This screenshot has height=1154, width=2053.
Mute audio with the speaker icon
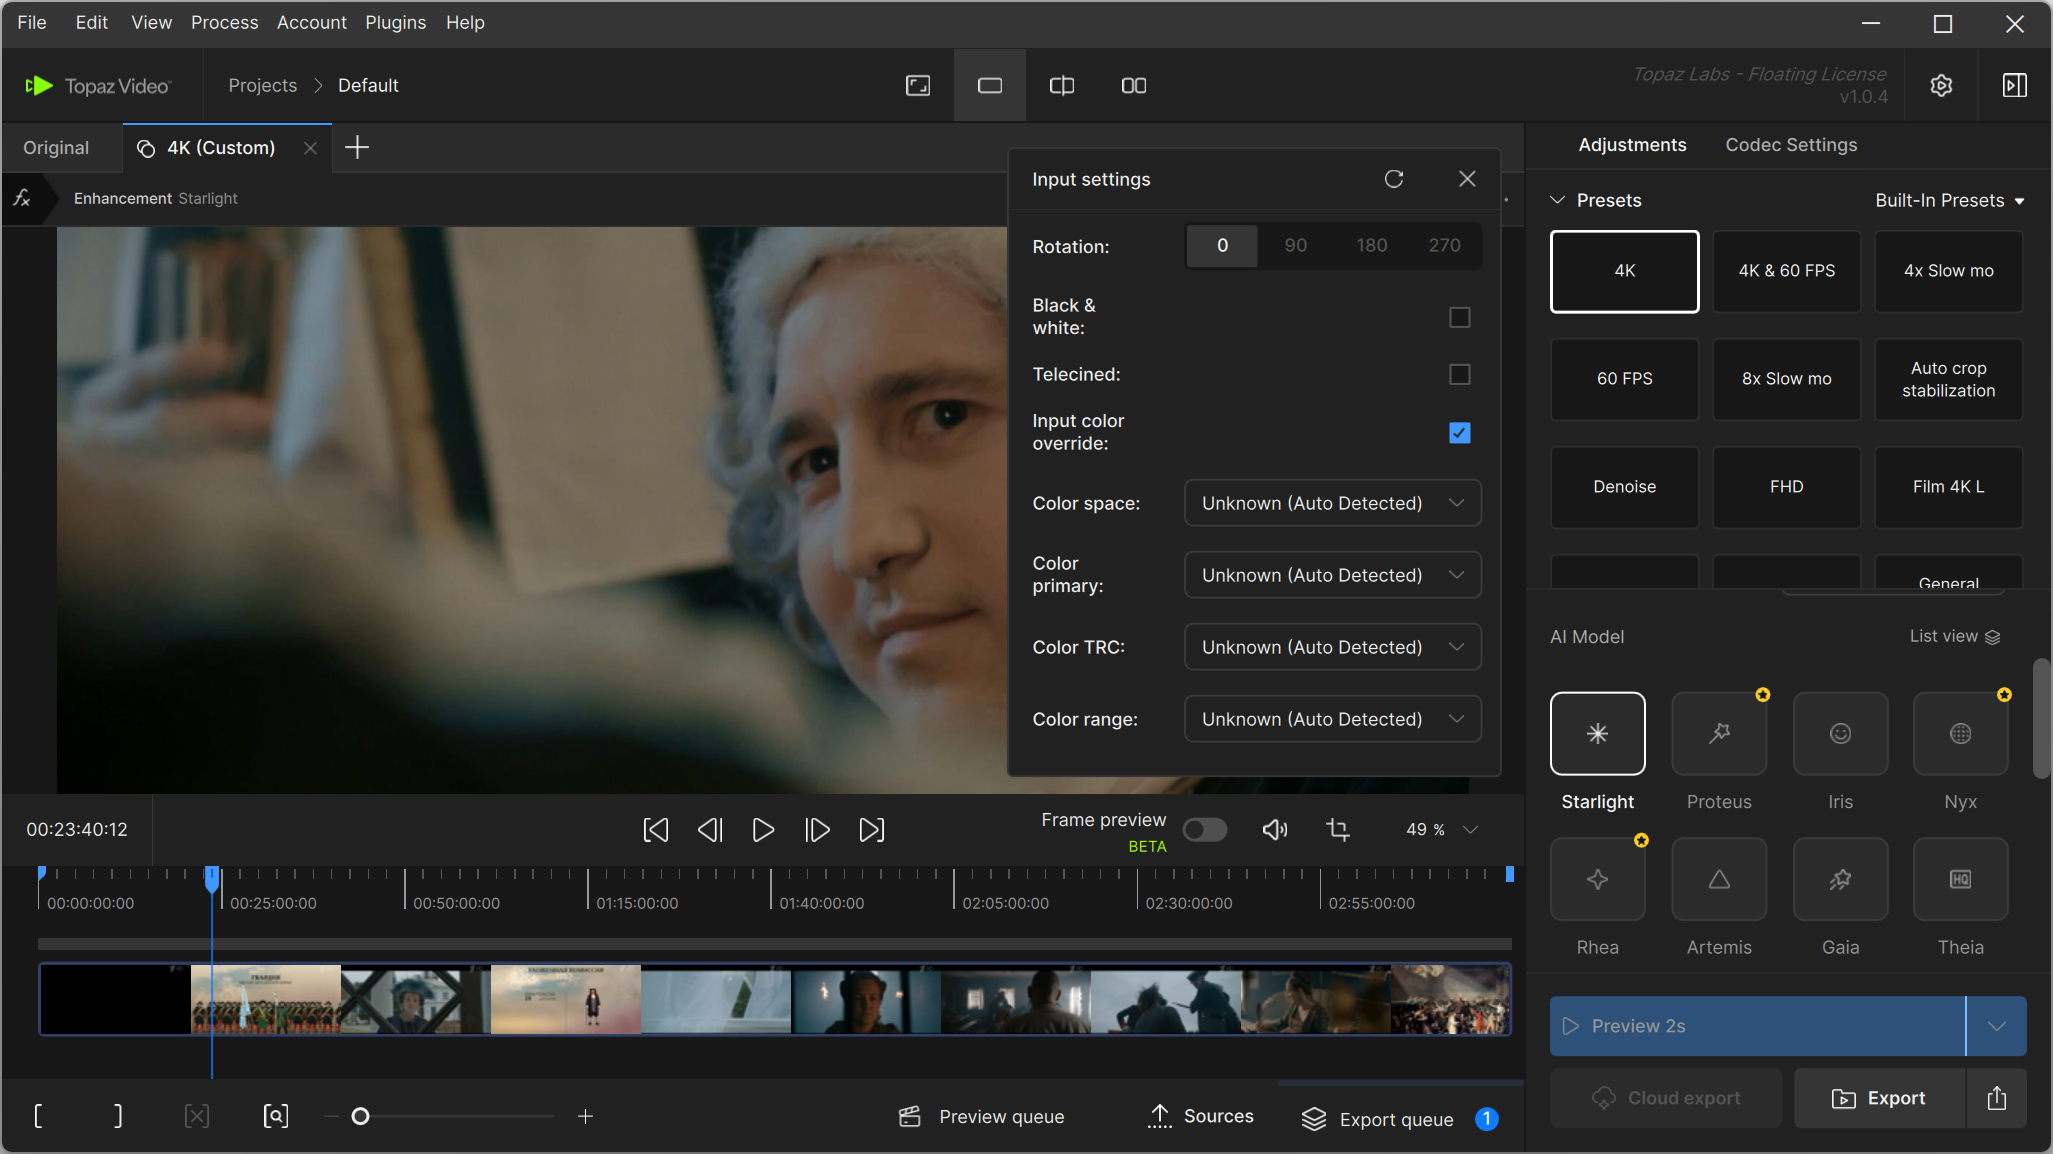(1274, 830)
